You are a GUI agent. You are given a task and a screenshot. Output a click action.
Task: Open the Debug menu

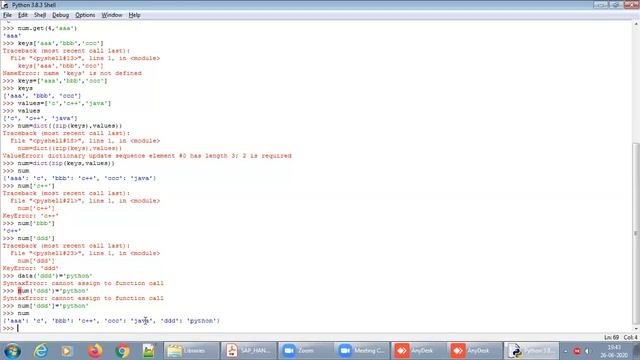point(60,15)
